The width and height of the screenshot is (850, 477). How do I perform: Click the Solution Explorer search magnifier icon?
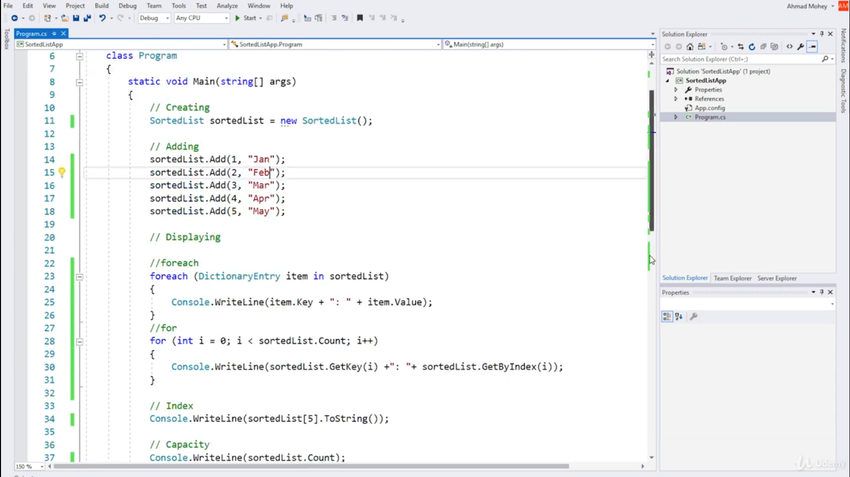(825, 59)
